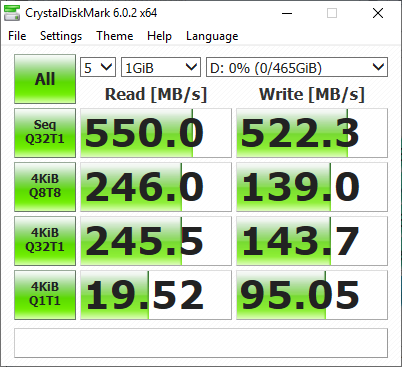Viewport: 402px width, 367px height.
Task: Open the Settings menu
Action: [61, 36]
